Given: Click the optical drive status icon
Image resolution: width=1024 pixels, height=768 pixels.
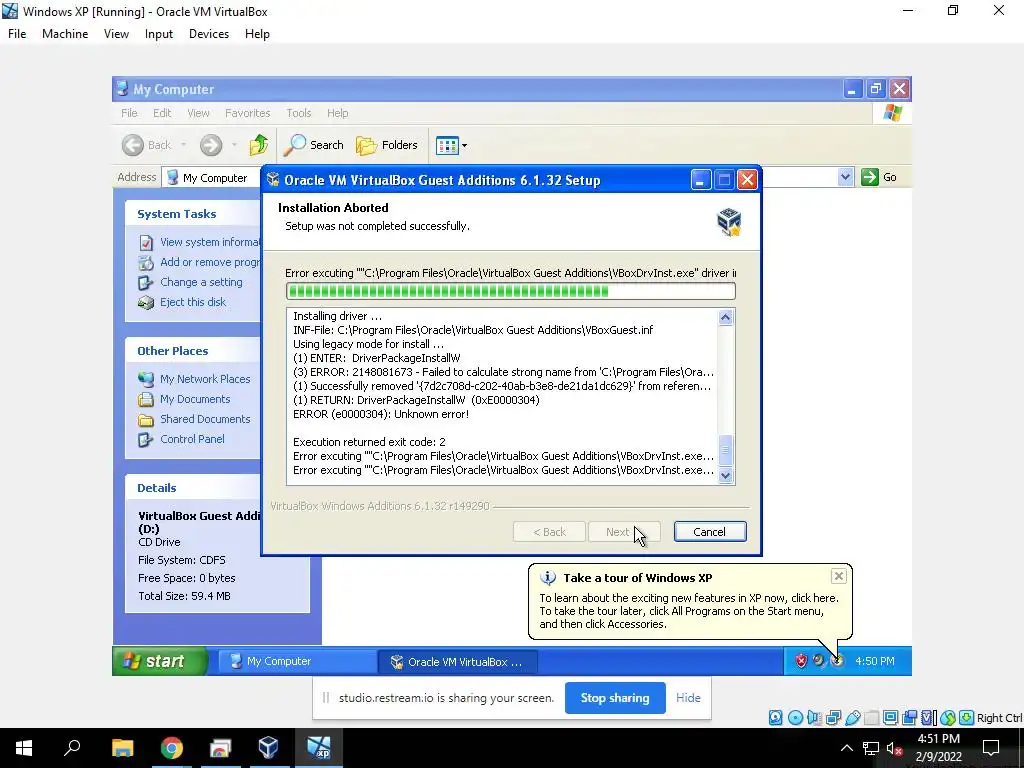Looking at the screenshot, I should click(x=795, y=718).
